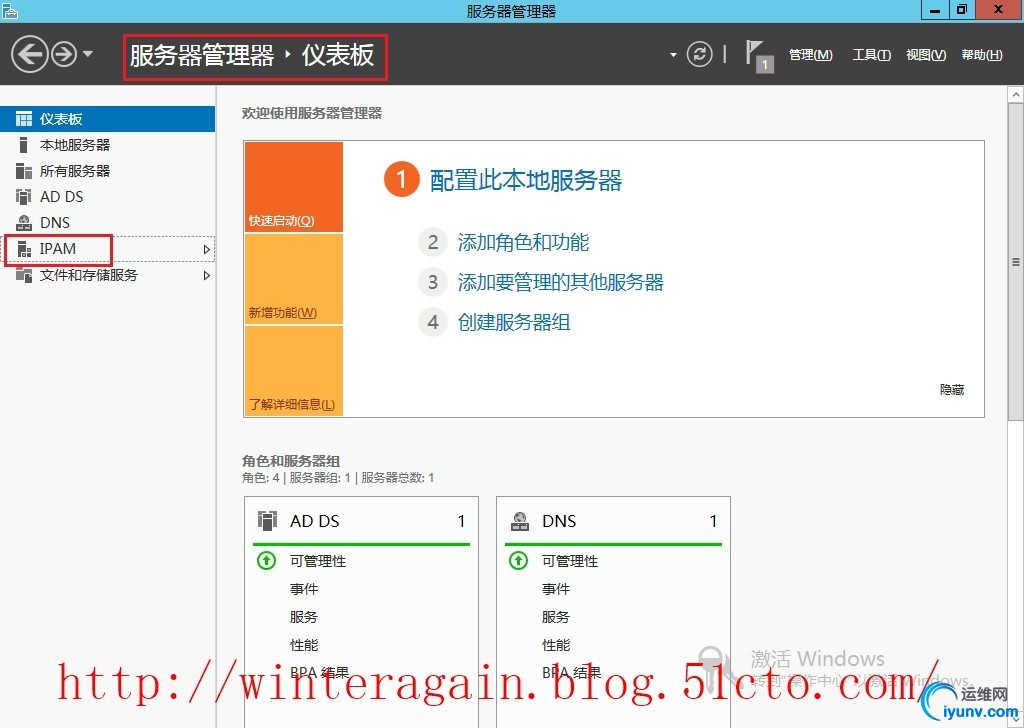
Task: Select AD DS in the sidebar
Action: tap(107, 197)
